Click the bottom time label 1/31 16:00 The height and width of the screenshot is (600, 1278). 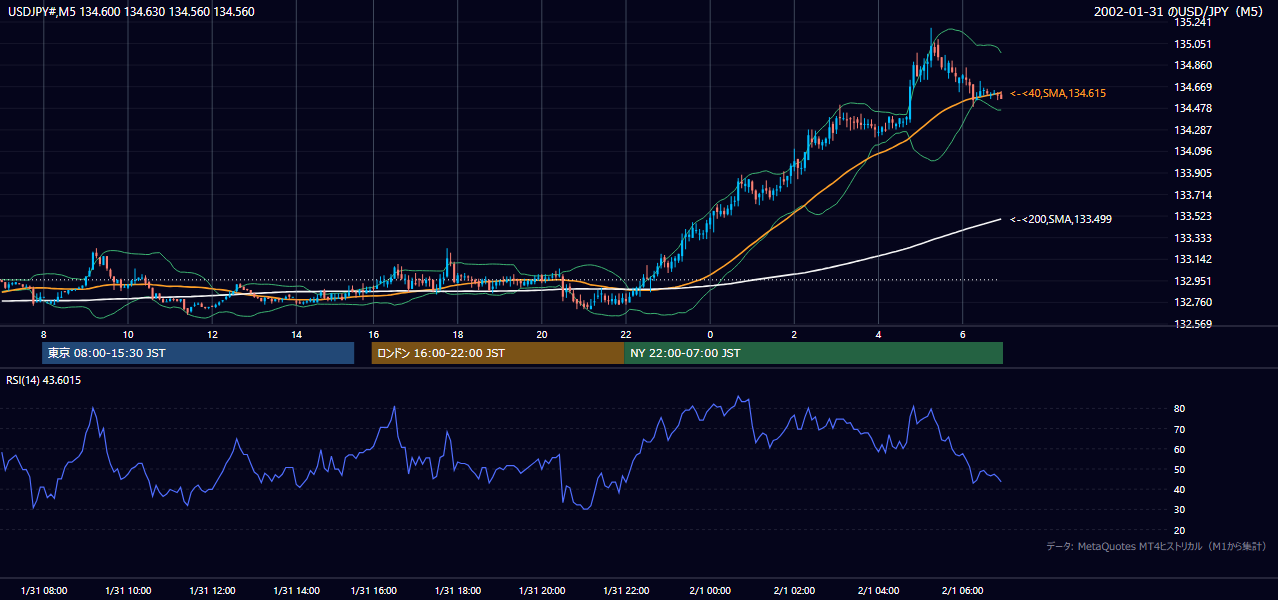pos(373,591)
